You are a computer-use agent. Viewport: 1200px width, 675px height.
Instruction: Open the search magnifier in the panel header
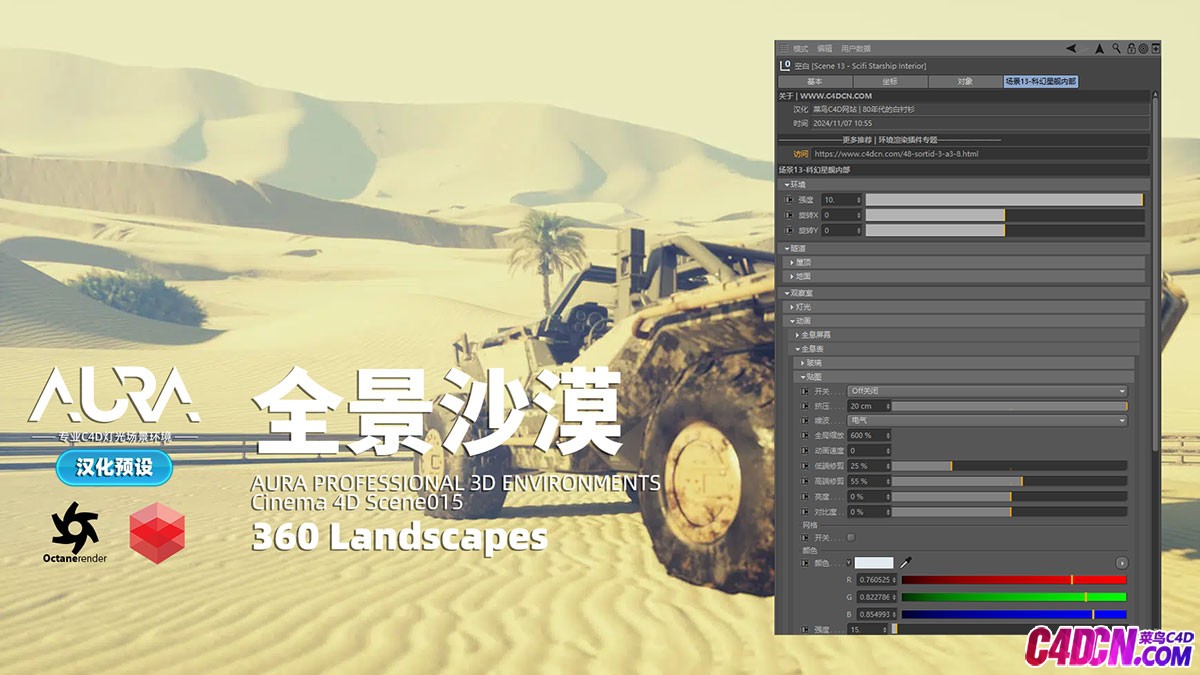(1116, 48)
